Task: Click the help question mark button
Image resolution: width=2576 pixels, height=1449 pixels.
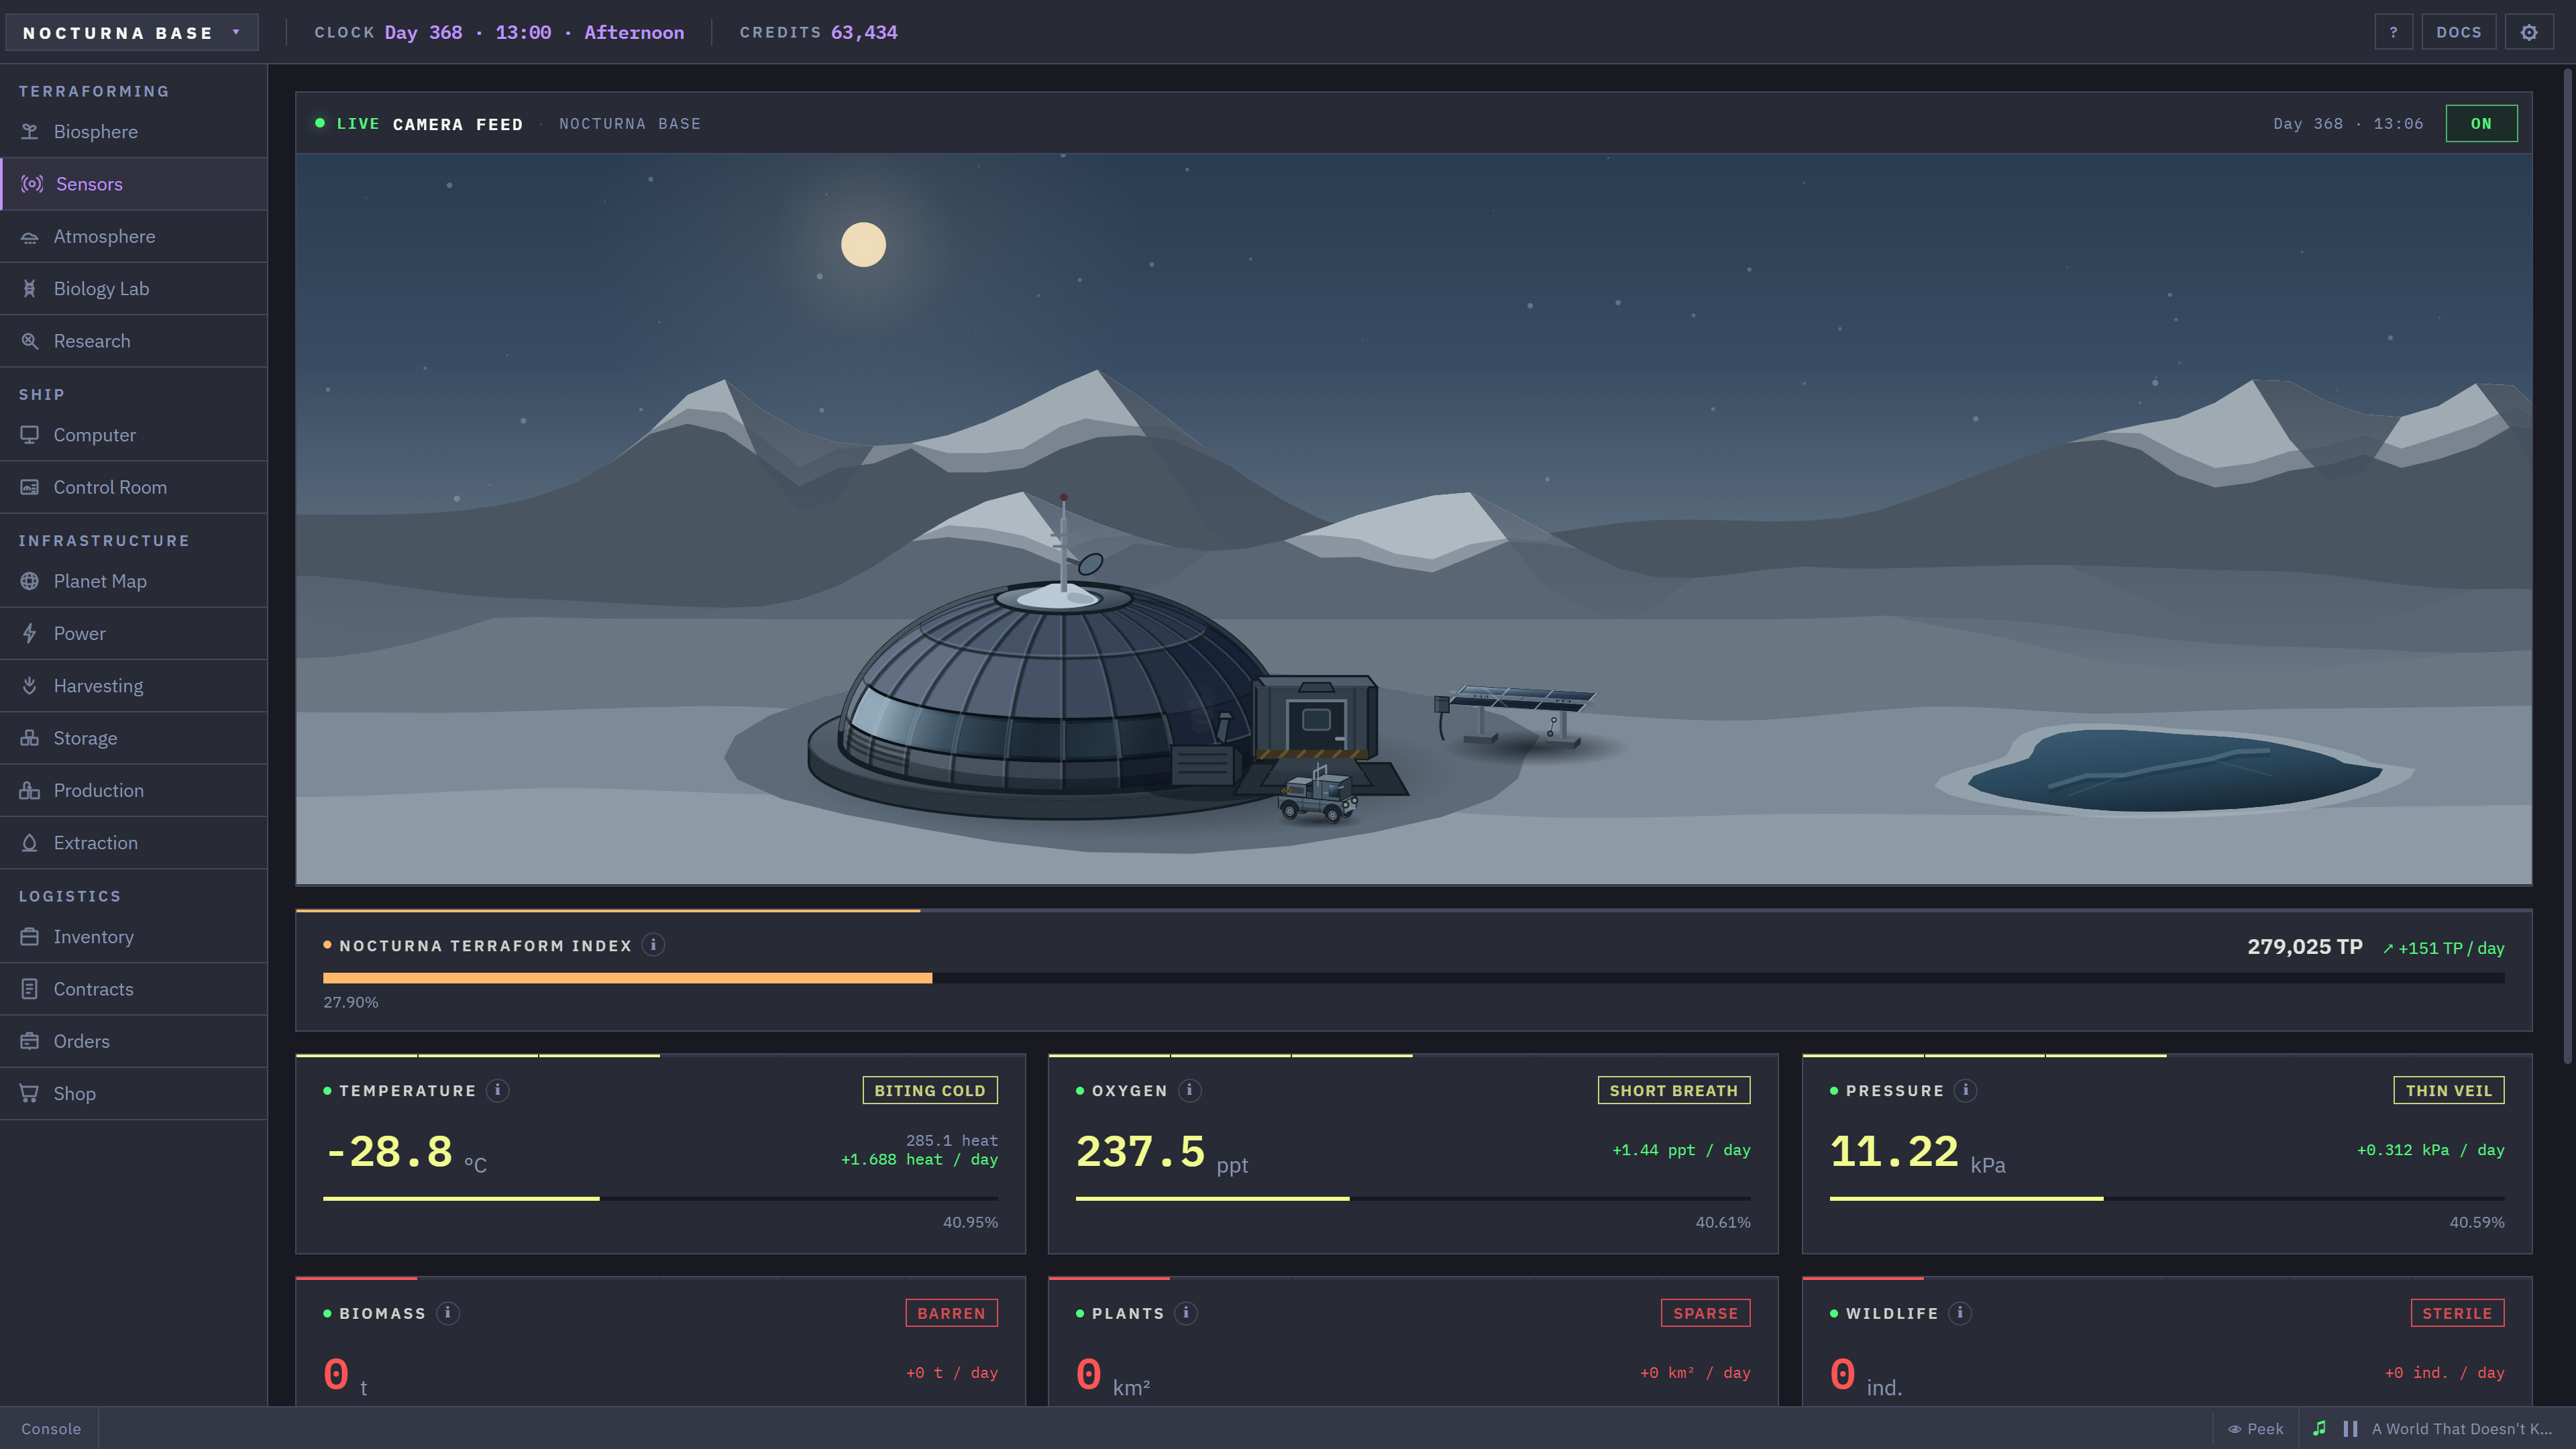Action: (2393, 32)
